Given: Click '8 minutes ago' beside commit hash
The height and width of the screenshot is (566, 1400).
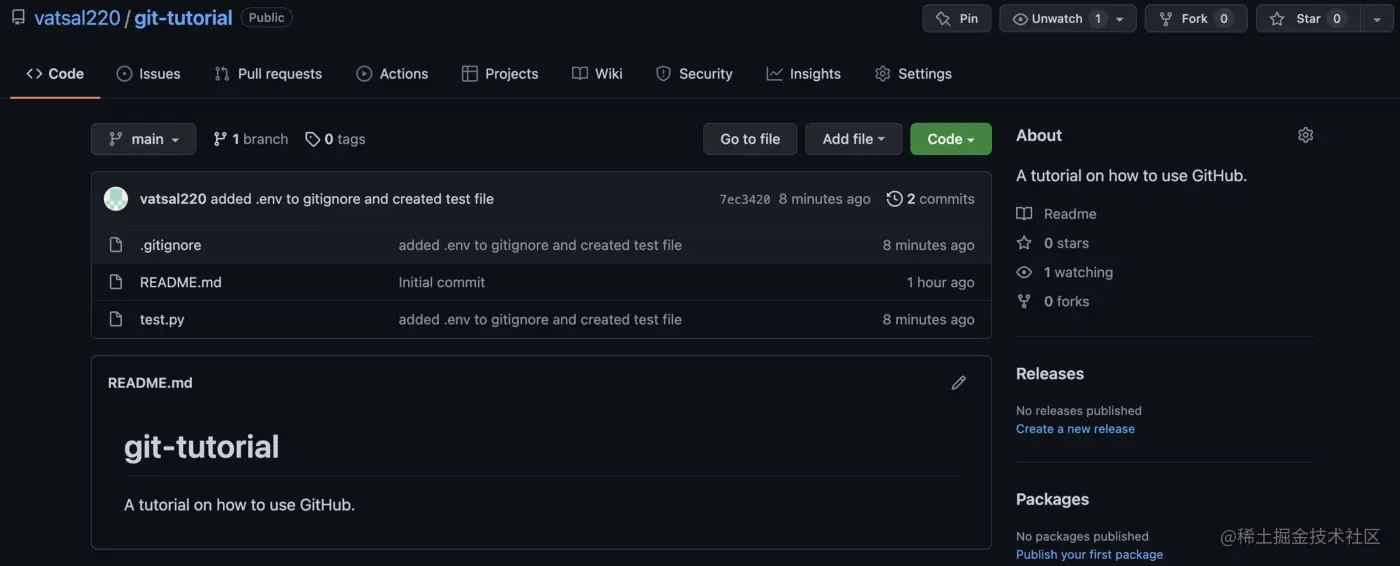Looking at the screenshot, I should pyautogui.click(x=825, y=199).
